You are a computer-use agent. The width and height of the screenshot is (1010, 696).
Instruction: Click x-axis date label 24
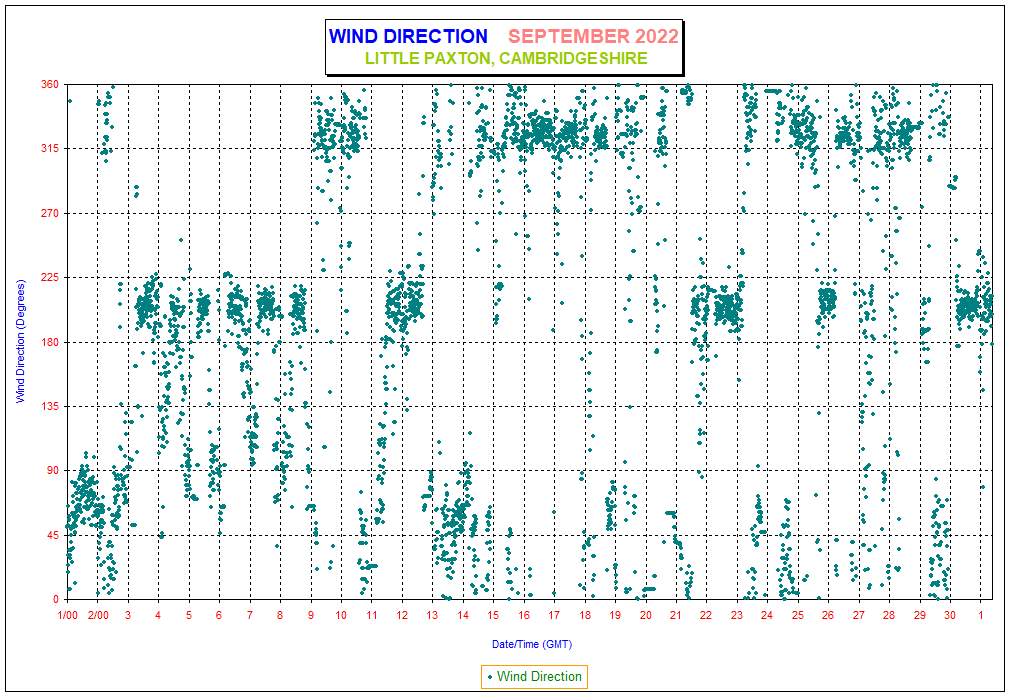click(767, 616)
